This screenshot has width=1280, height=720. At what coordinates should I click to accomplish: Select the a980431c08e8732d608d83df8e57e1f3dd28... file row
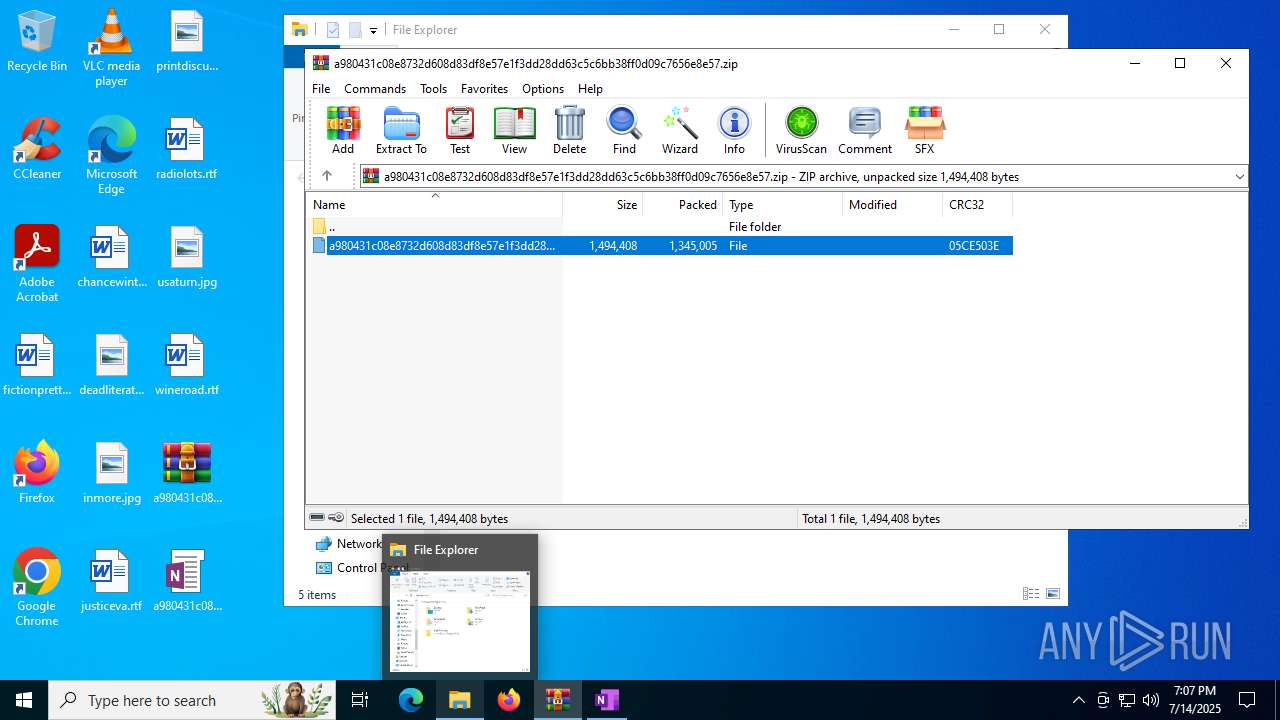pos(660,245)
